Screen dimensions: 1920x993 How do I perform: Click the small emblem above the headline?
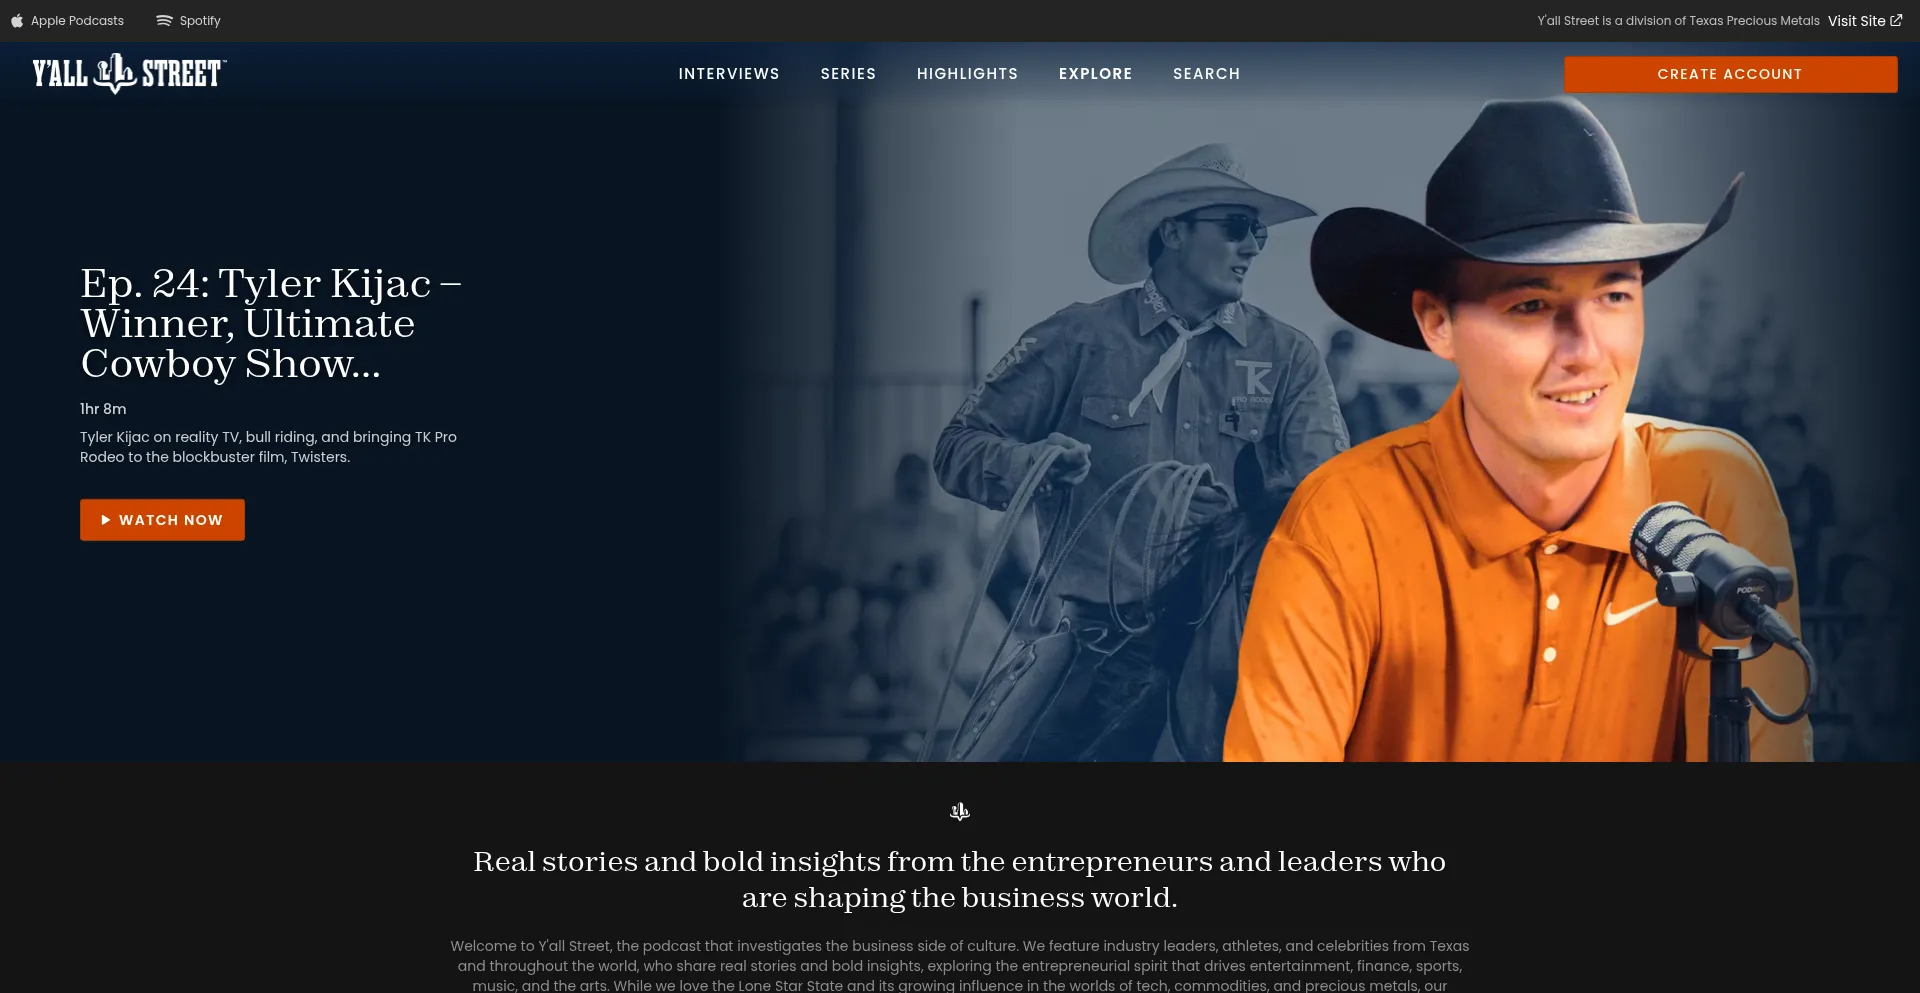(959, 811)
